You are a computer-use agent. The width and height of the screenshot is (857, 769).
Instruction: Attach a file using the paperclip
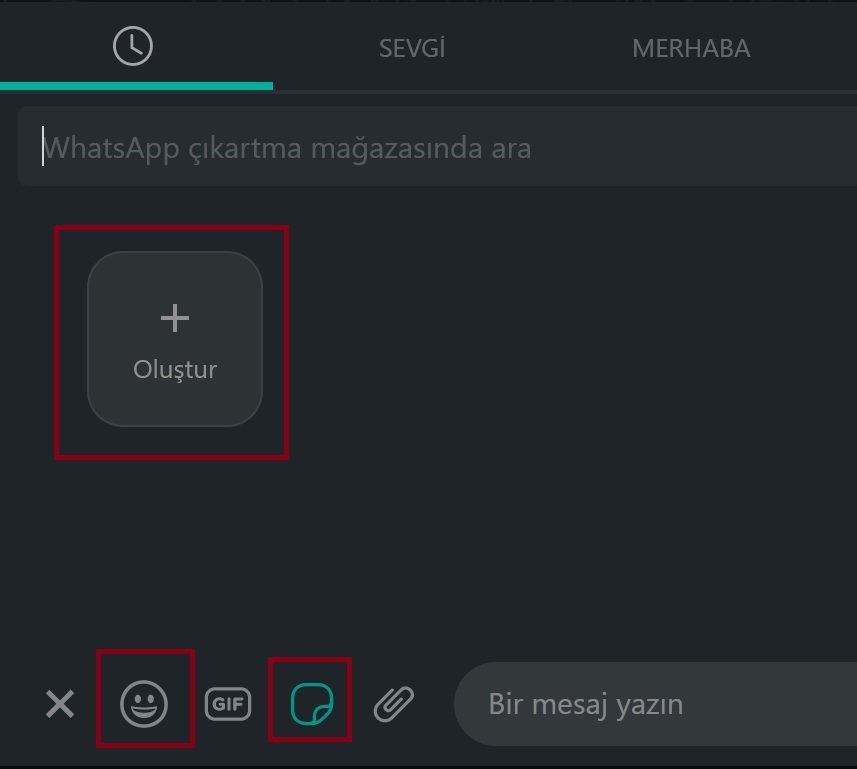[x=394, y=704]
